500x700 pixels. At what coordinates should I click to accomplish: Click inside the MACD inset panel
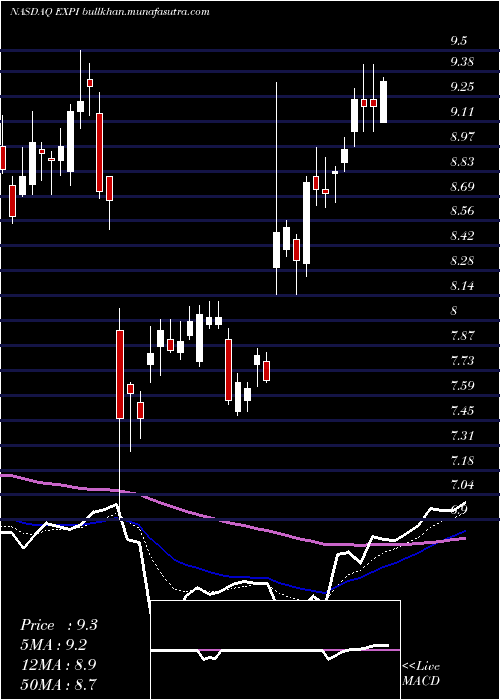(x=275, y=650)
